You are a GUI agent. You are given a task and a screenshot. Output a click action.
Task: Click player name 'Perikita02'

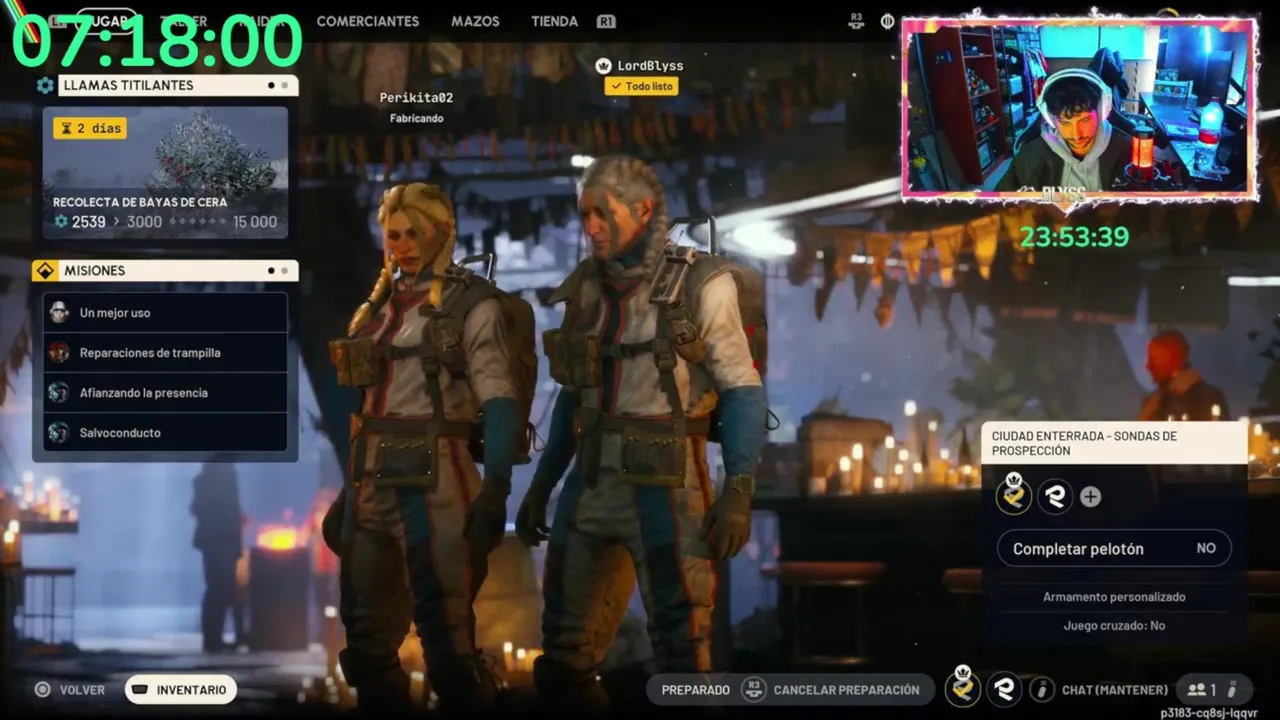[x=416, y=98]
